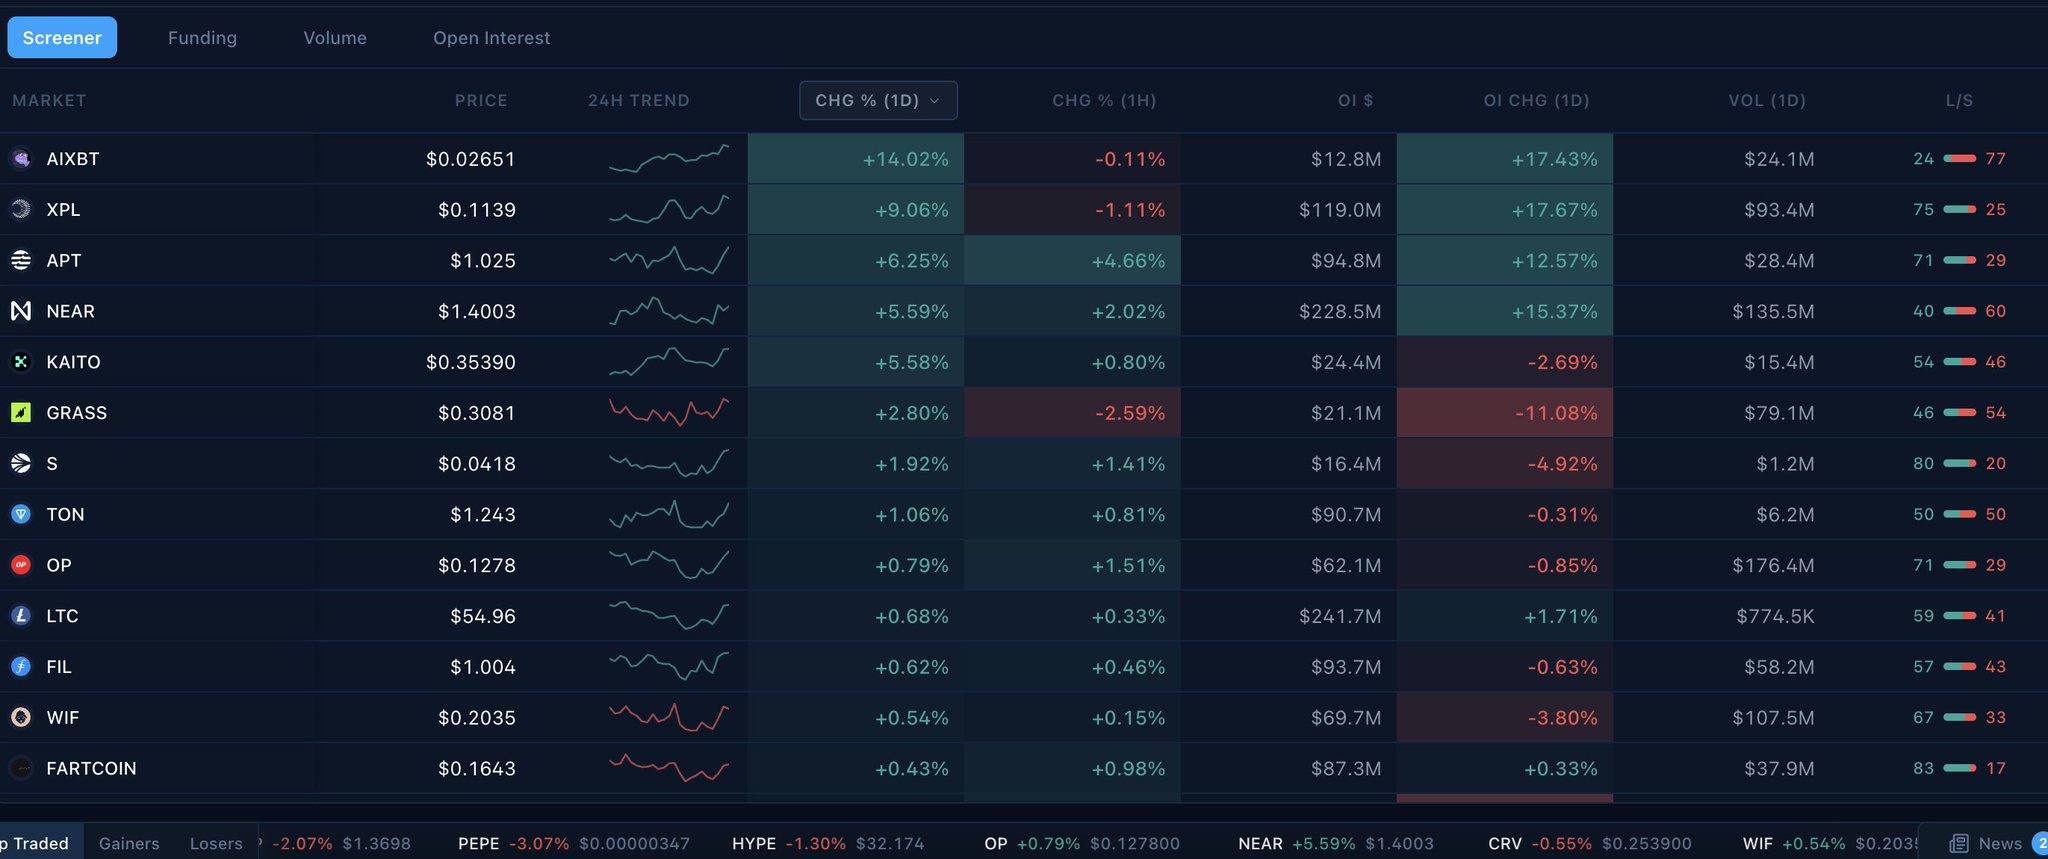This screenshot has height=859, width=2048.
Task: Click the TON coin icon
Action: [x=21, y=515]
